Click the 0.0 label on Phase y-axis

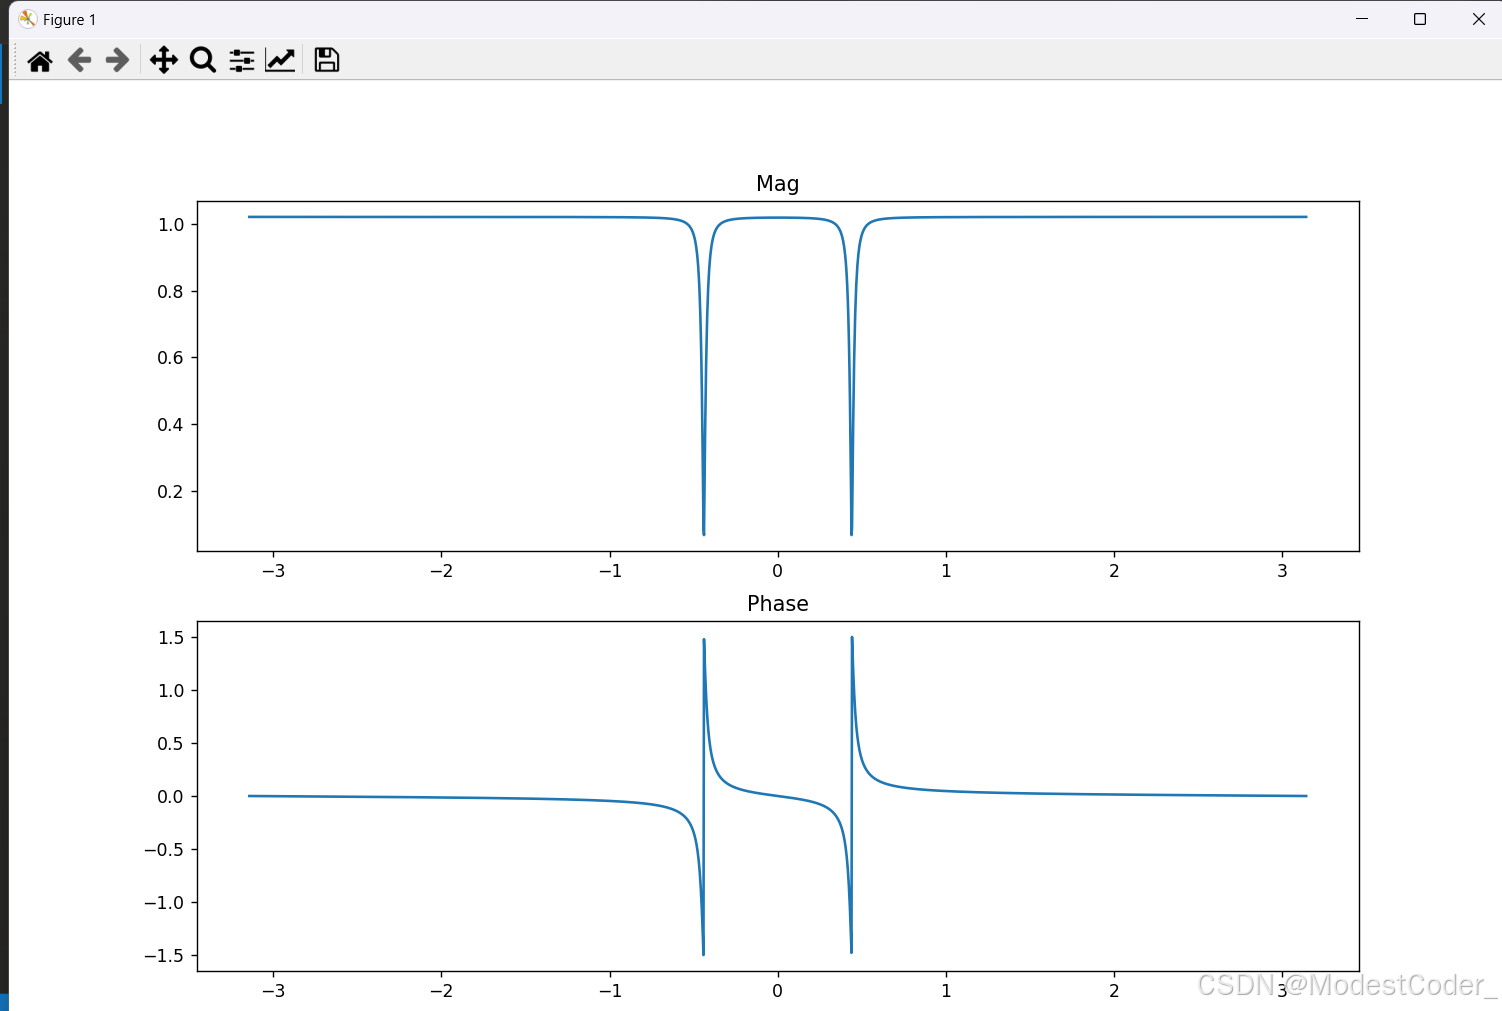click(171, 797)
